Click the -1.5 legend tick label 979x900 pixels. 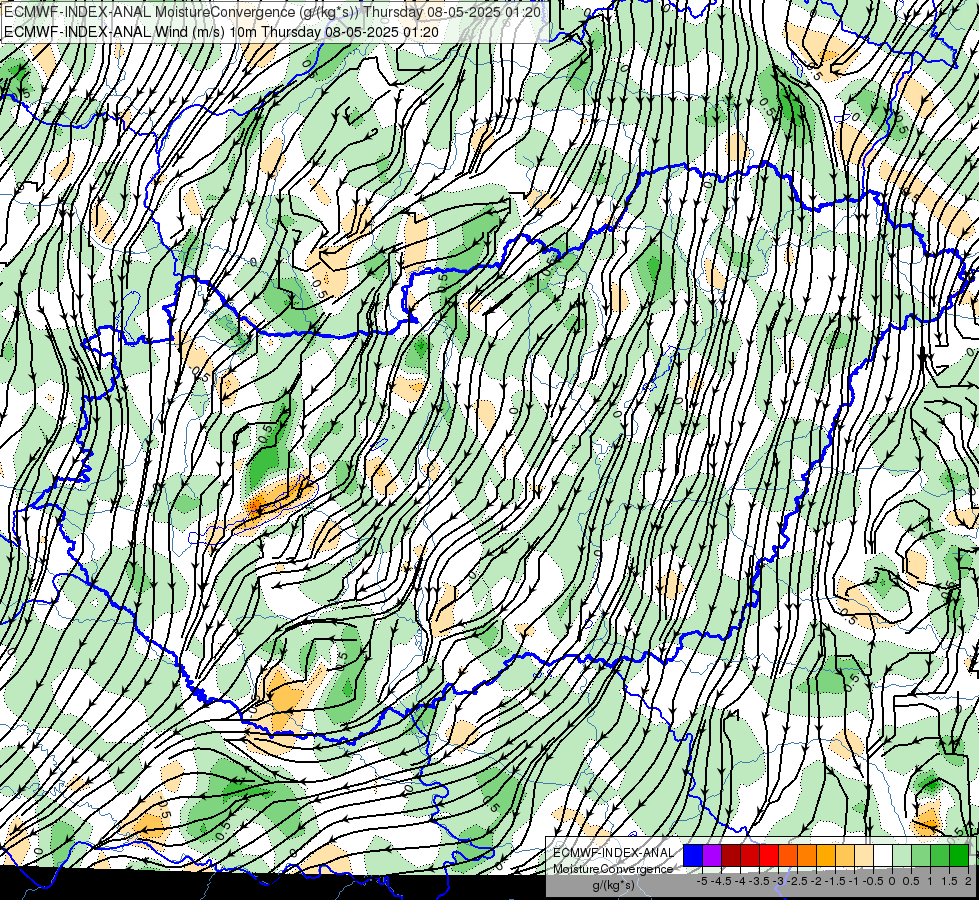click(x=835, y=881)
